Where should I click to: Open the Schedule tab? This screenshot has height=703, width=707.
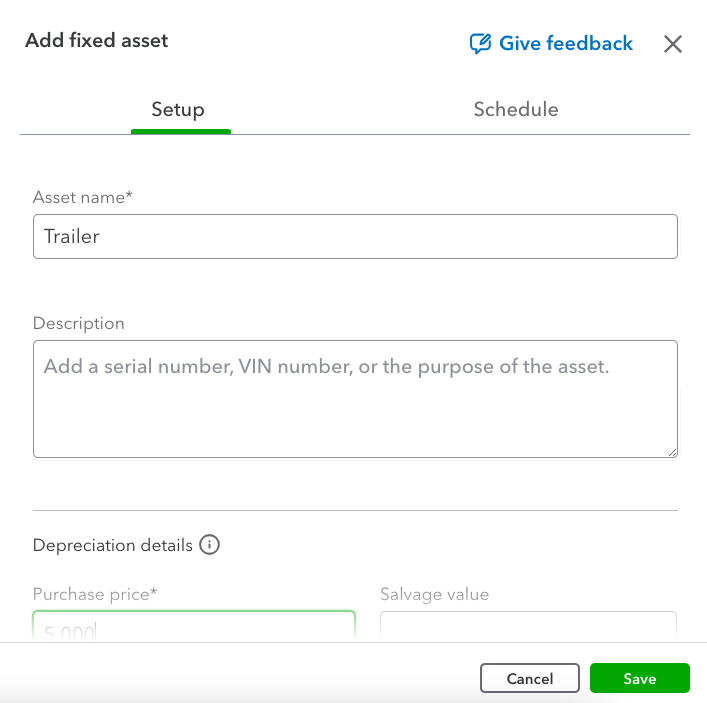pyautogui.click(x=515, y=110)
